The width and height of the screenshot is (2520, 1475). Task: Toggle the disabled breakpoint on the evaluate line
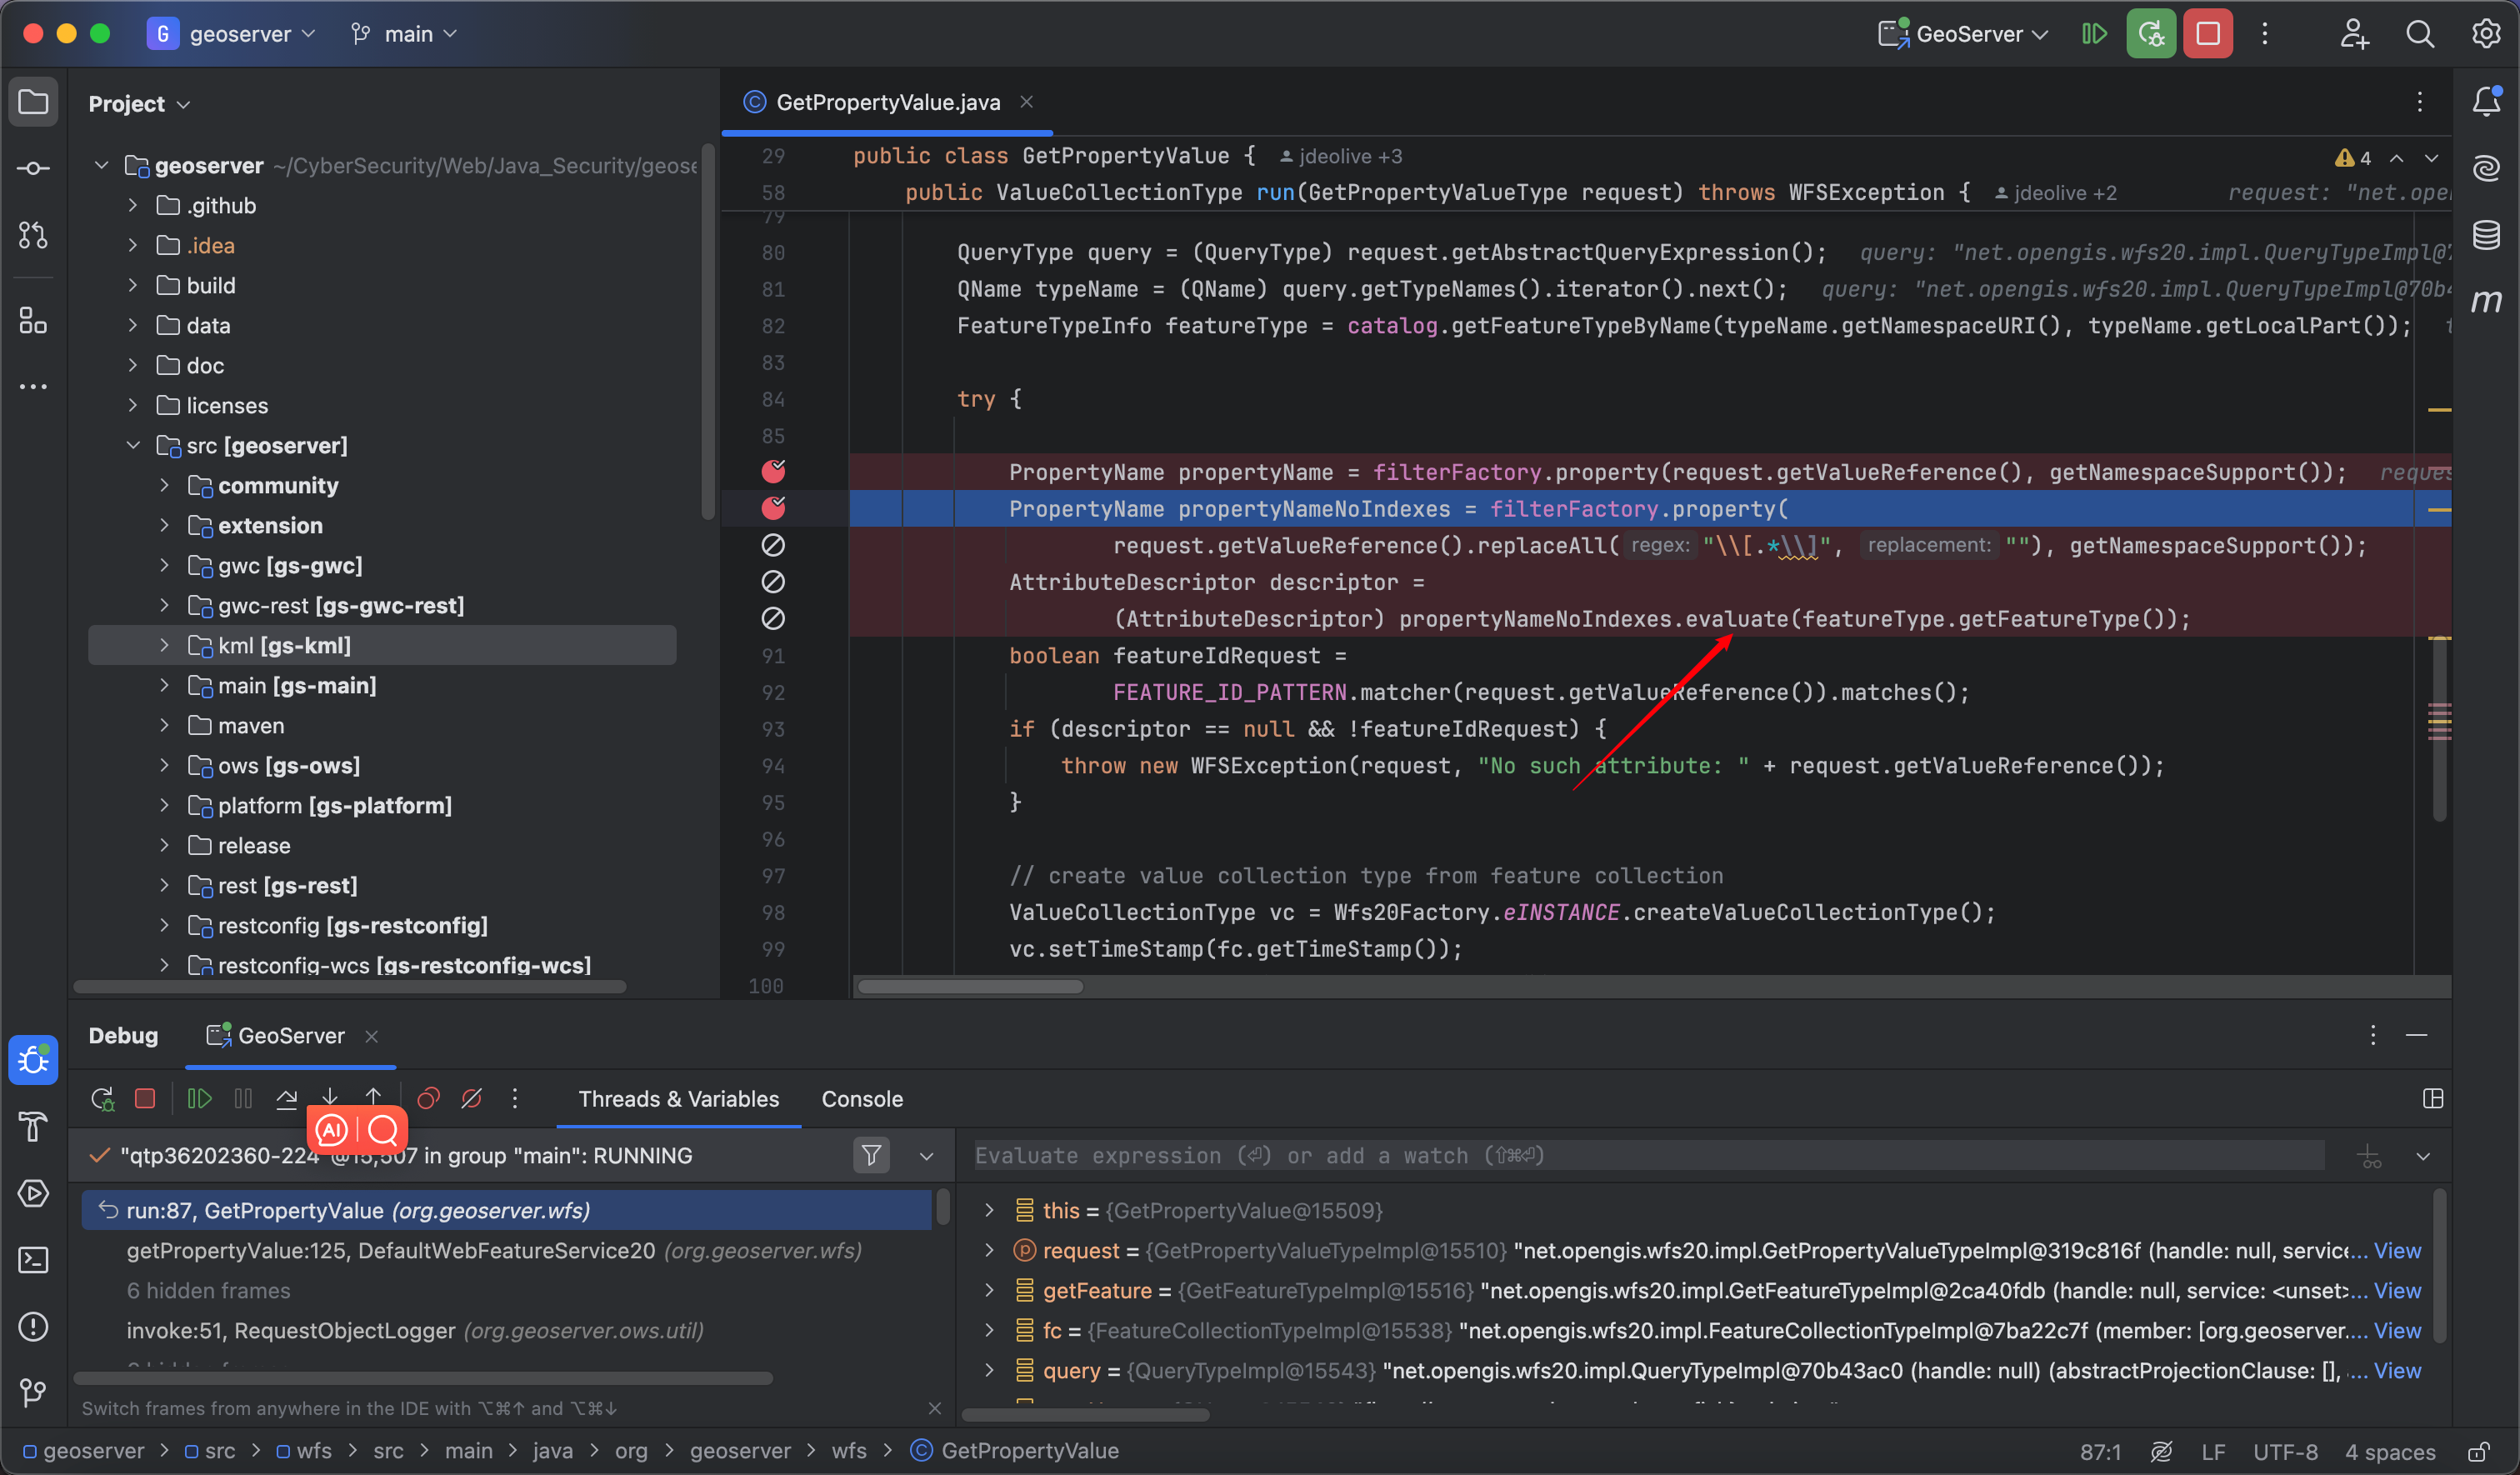773,618
